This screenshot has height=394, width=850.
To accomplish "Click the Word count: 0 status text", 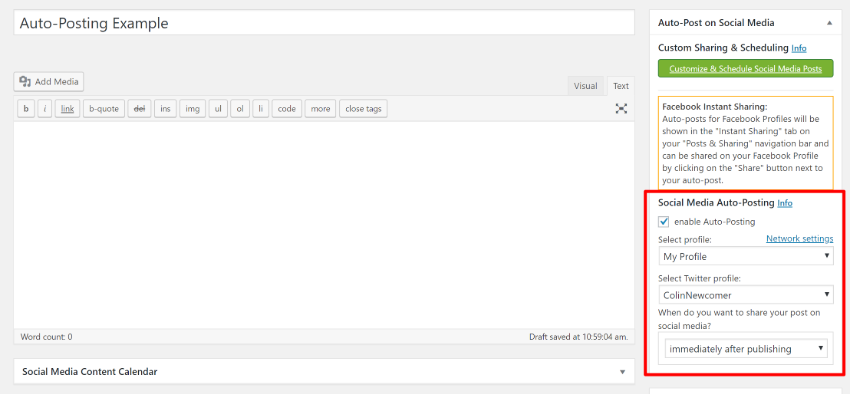I will [x=46, y=337].
